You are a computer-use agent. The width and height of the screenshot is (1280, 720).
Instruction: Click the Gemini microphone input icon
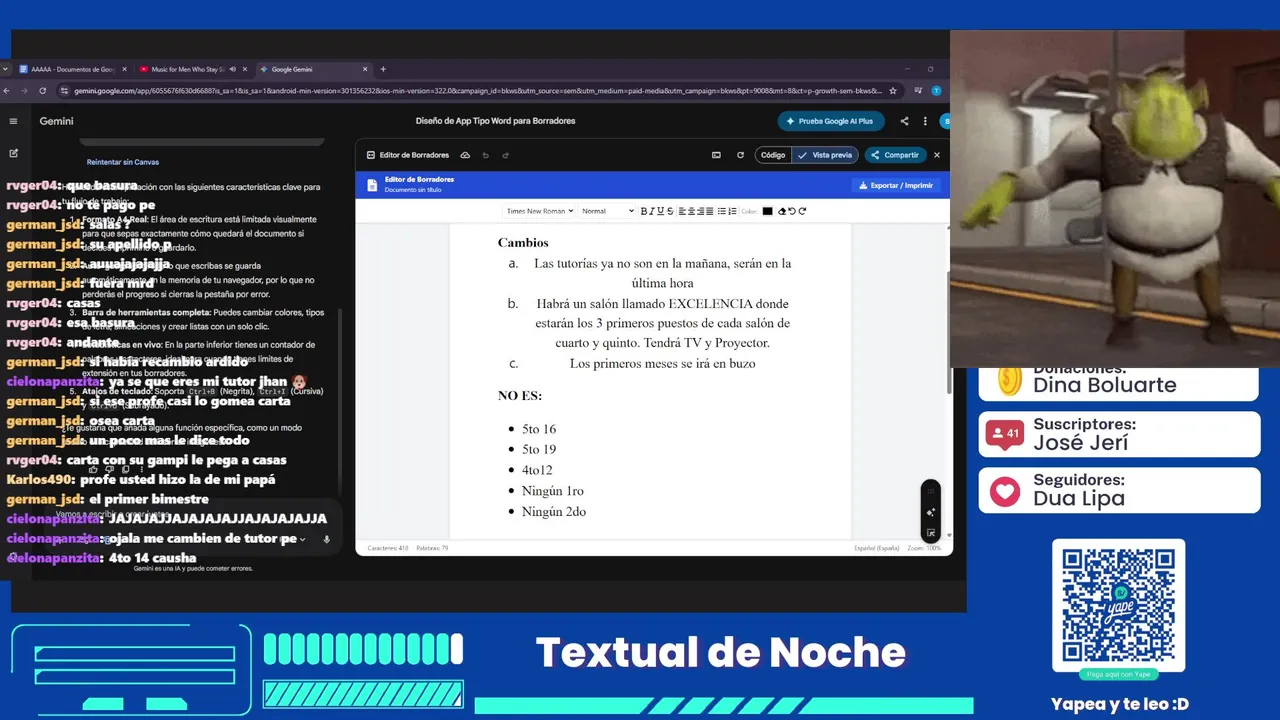click(326, 539)
